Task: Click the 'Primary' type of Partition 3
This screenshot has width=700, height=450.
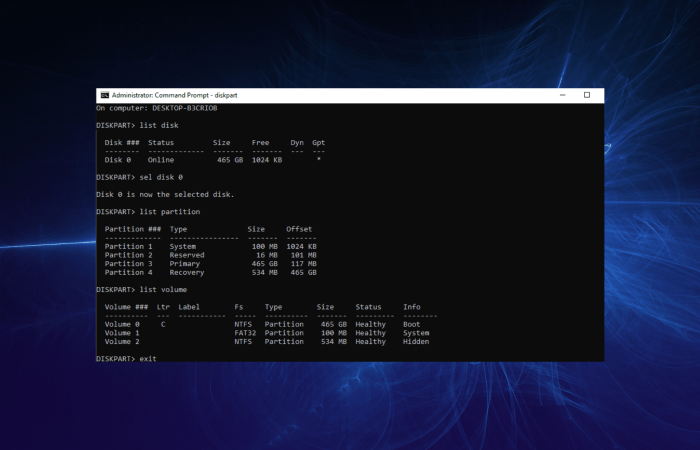Action: tap(184, 264)
